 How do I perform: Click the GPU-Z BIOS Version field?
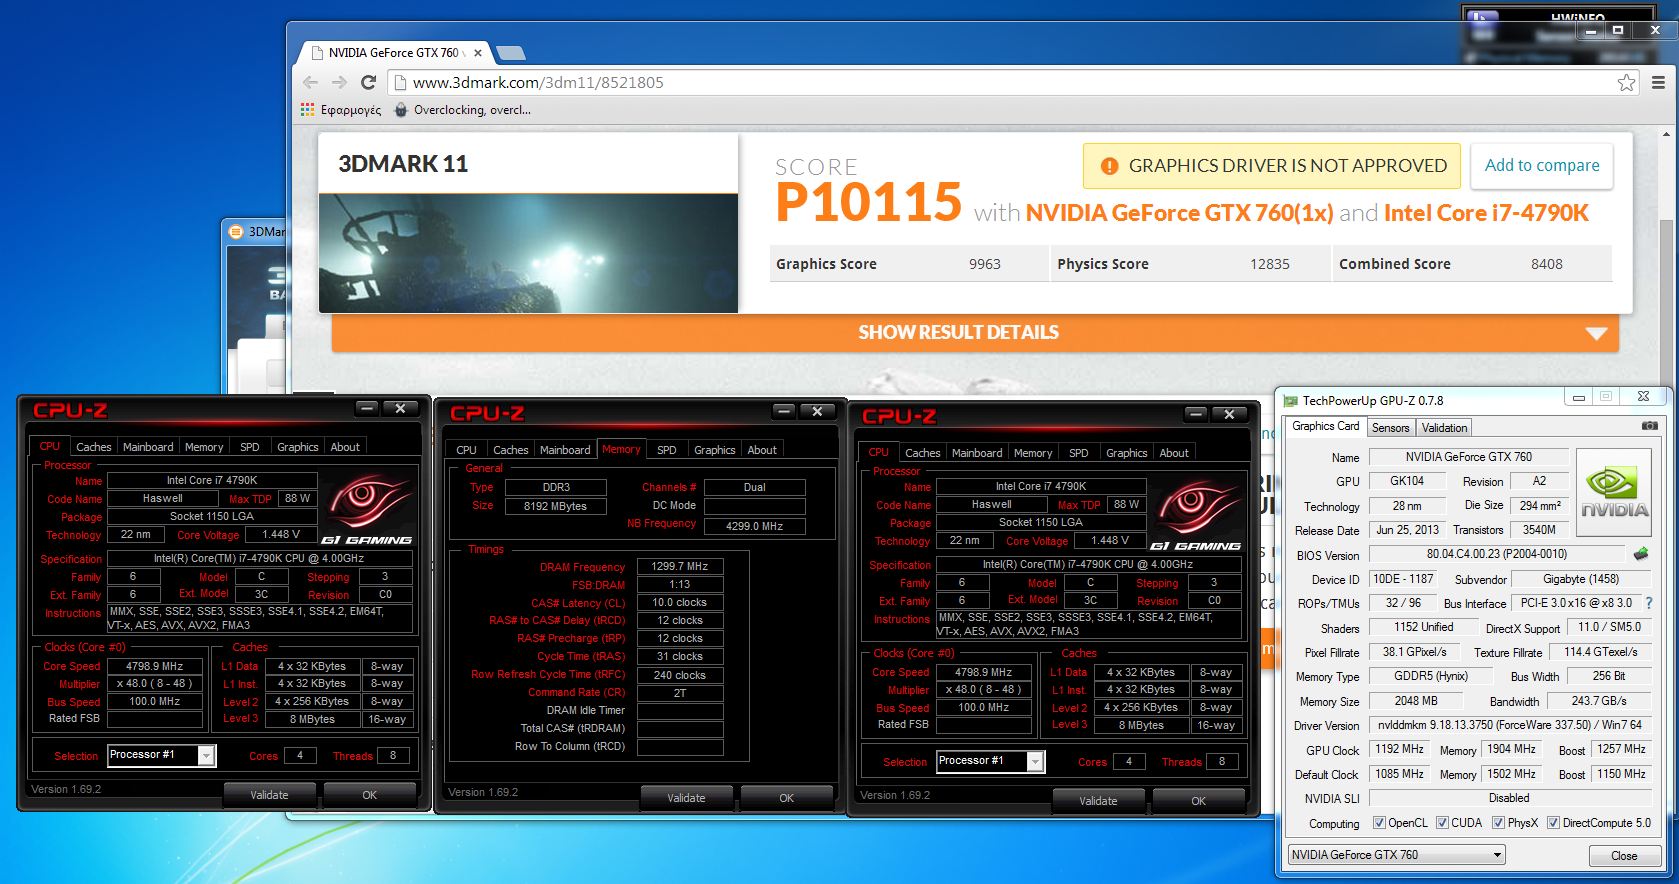pos(1496,554)
